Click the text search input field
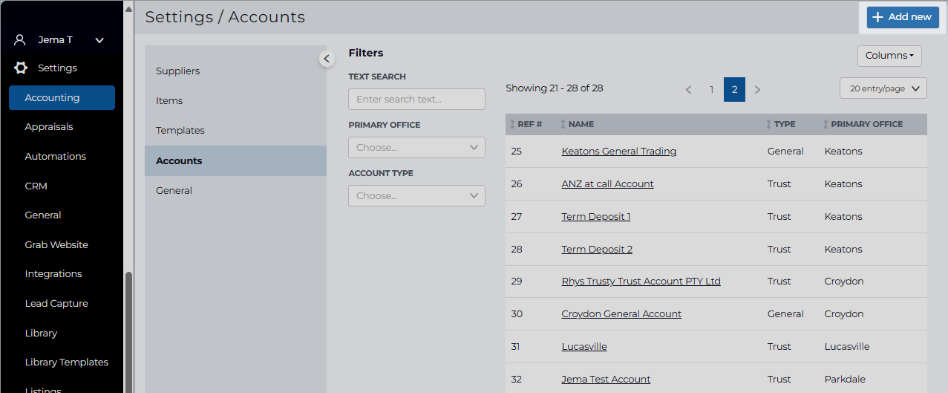Viewport: 948px width, 393px height. point(417,99)
